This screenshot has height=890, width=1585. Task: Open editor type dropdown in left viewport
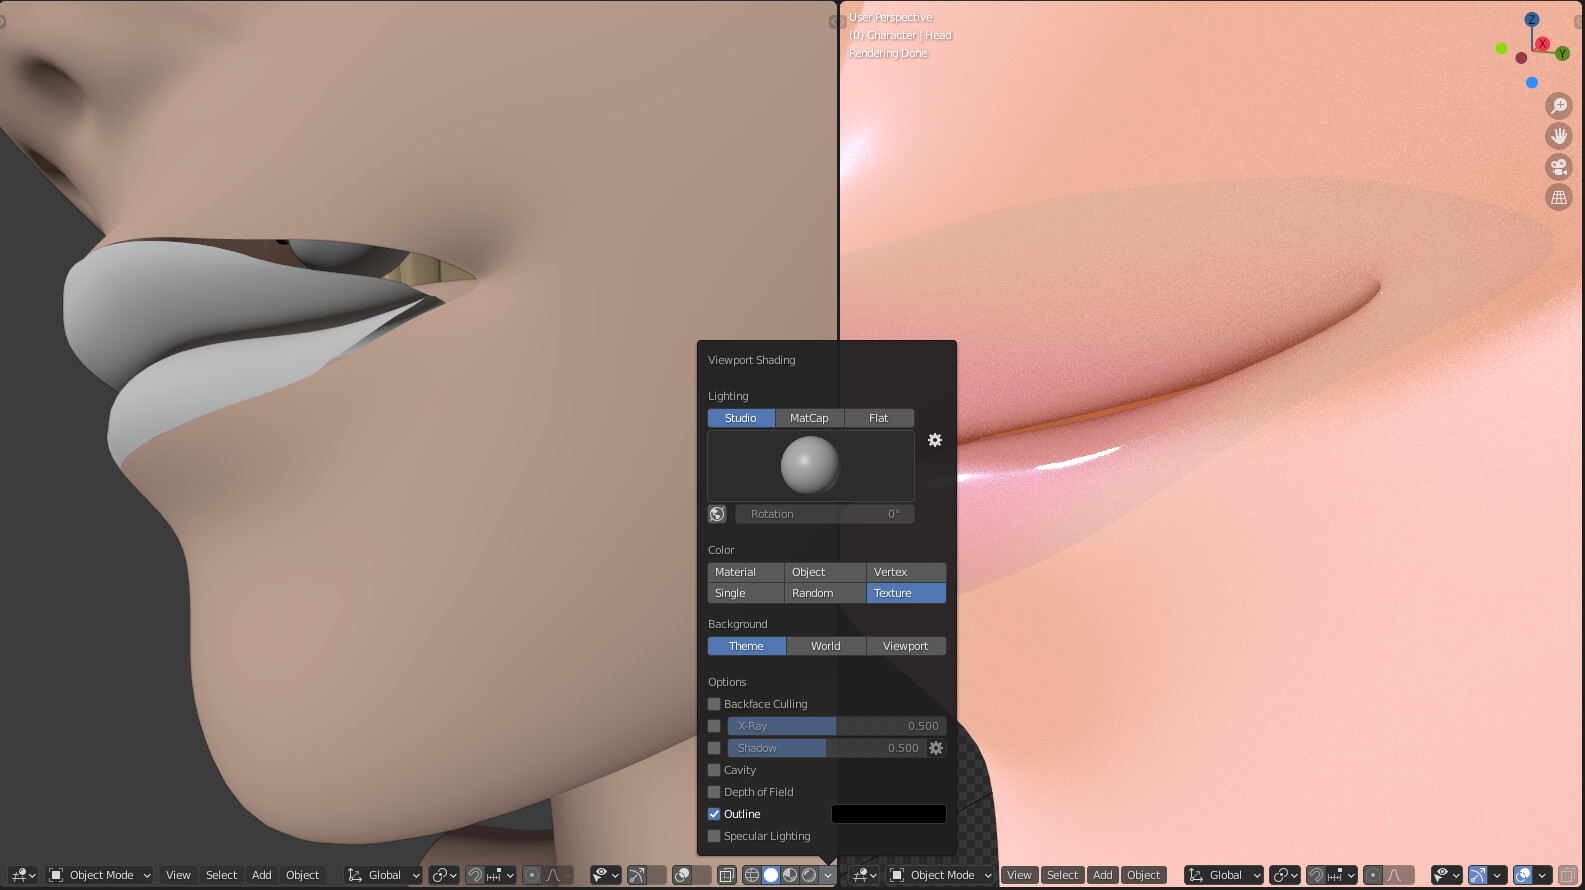23,875
